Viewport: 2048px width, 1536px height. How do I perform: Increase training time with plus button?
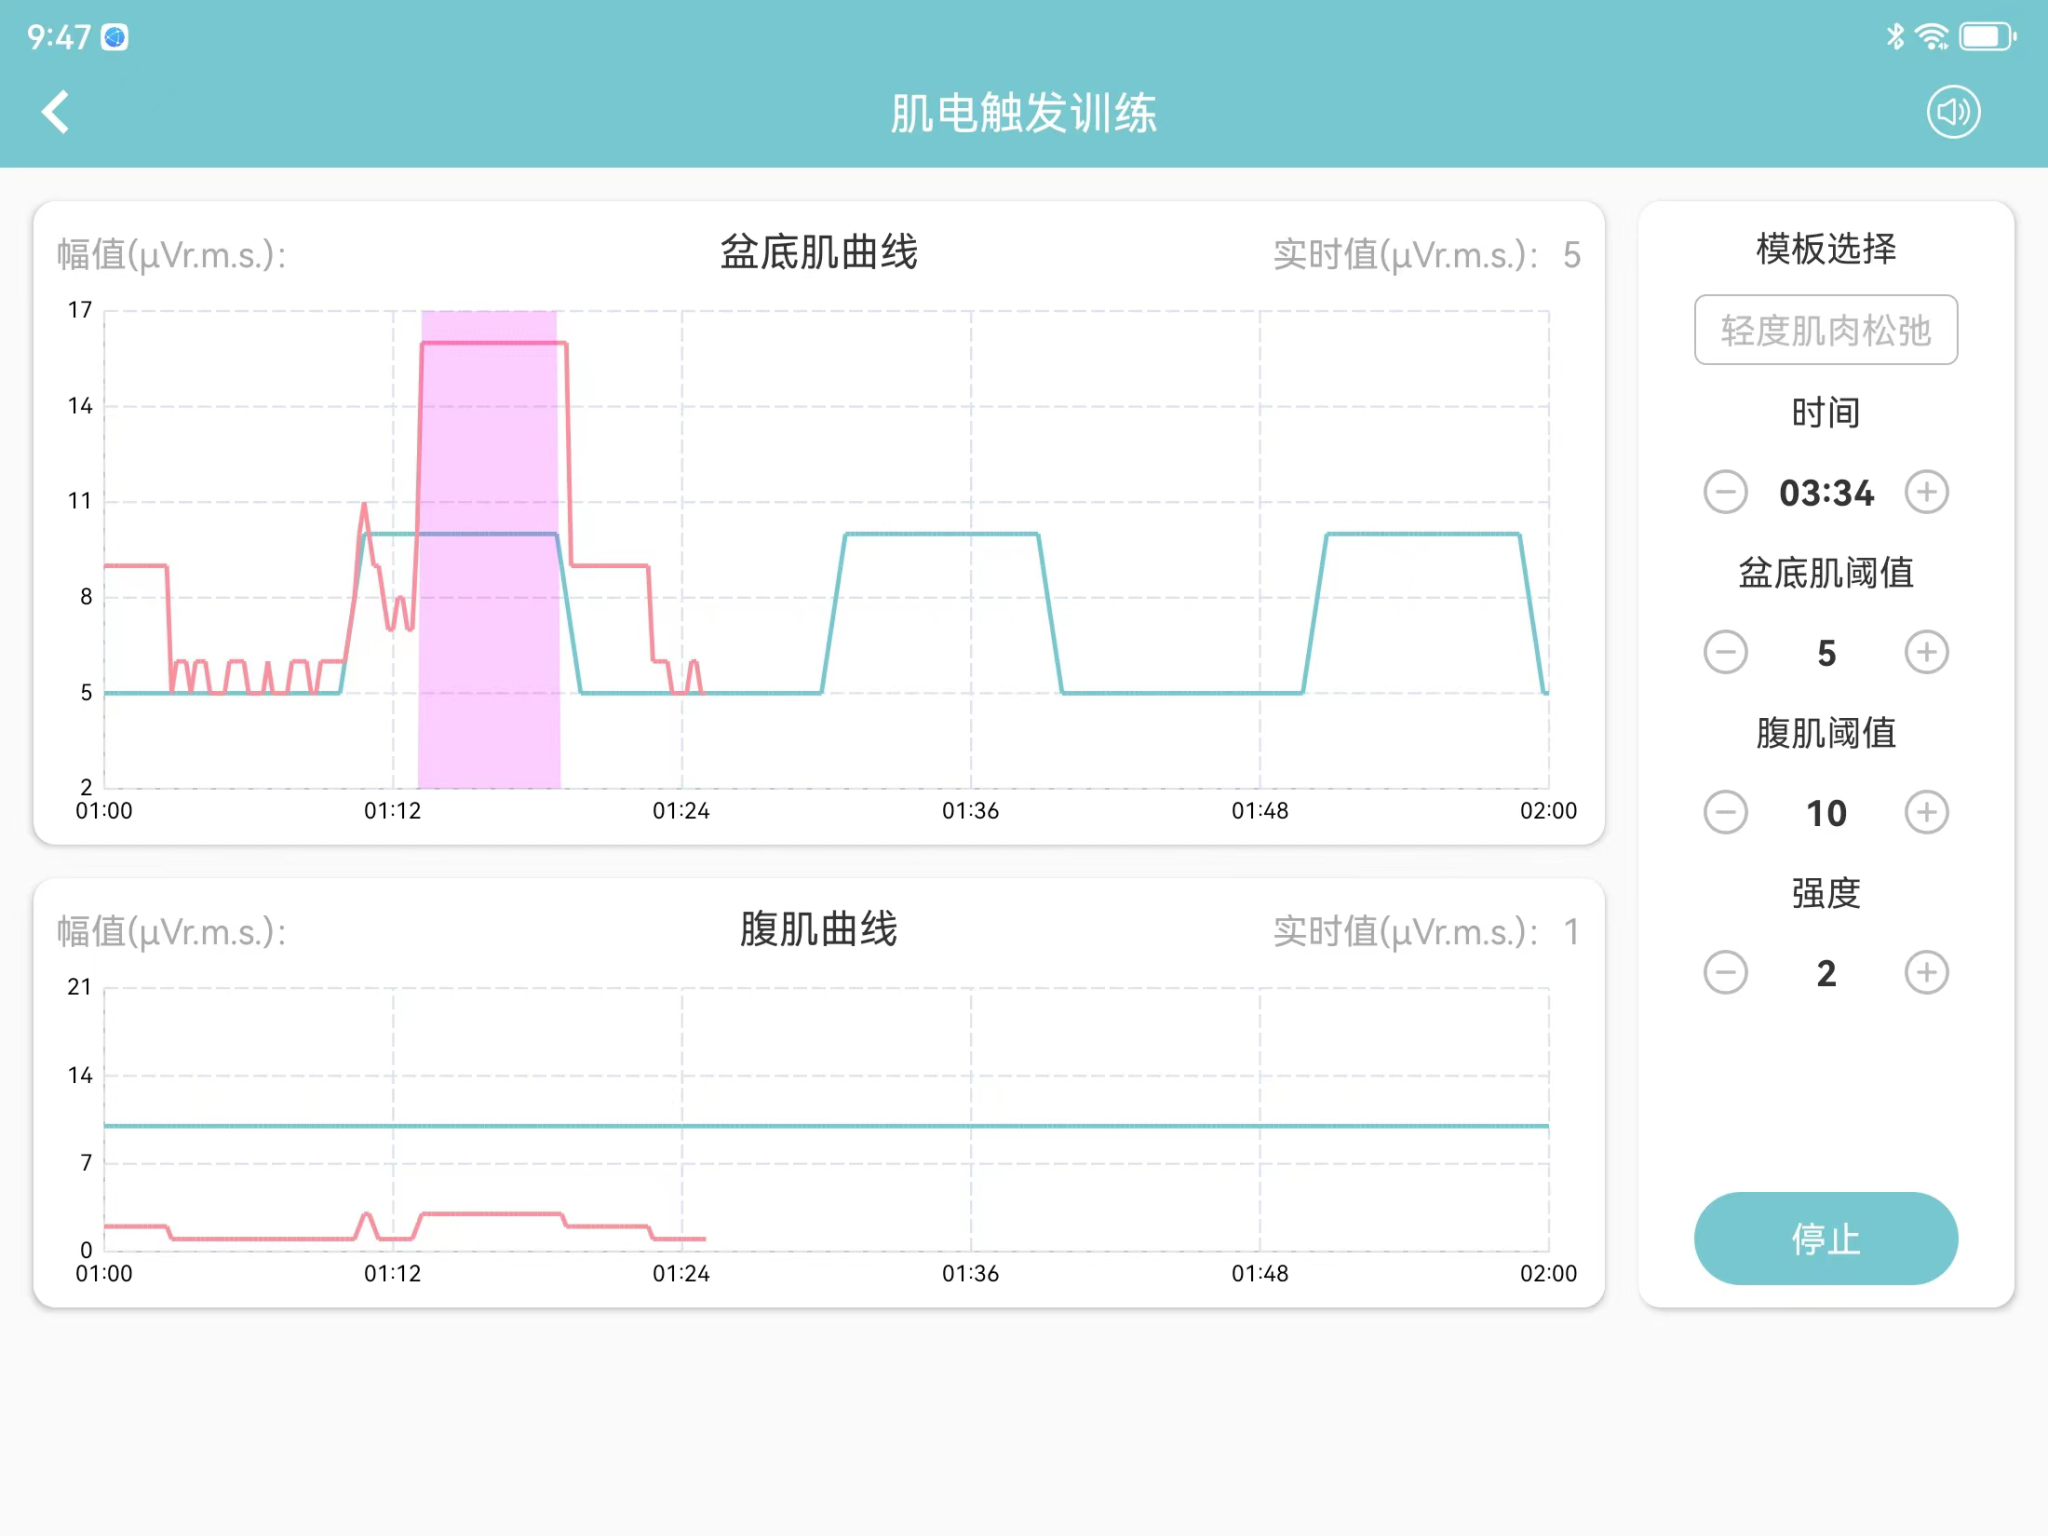(x=1926, y=492)
